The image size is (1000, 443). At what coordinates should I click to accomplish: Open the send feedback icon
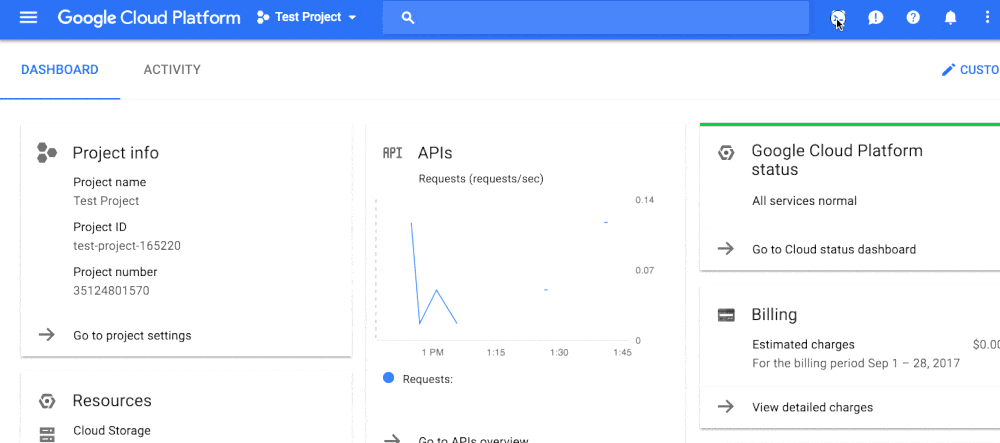point(876,18)
